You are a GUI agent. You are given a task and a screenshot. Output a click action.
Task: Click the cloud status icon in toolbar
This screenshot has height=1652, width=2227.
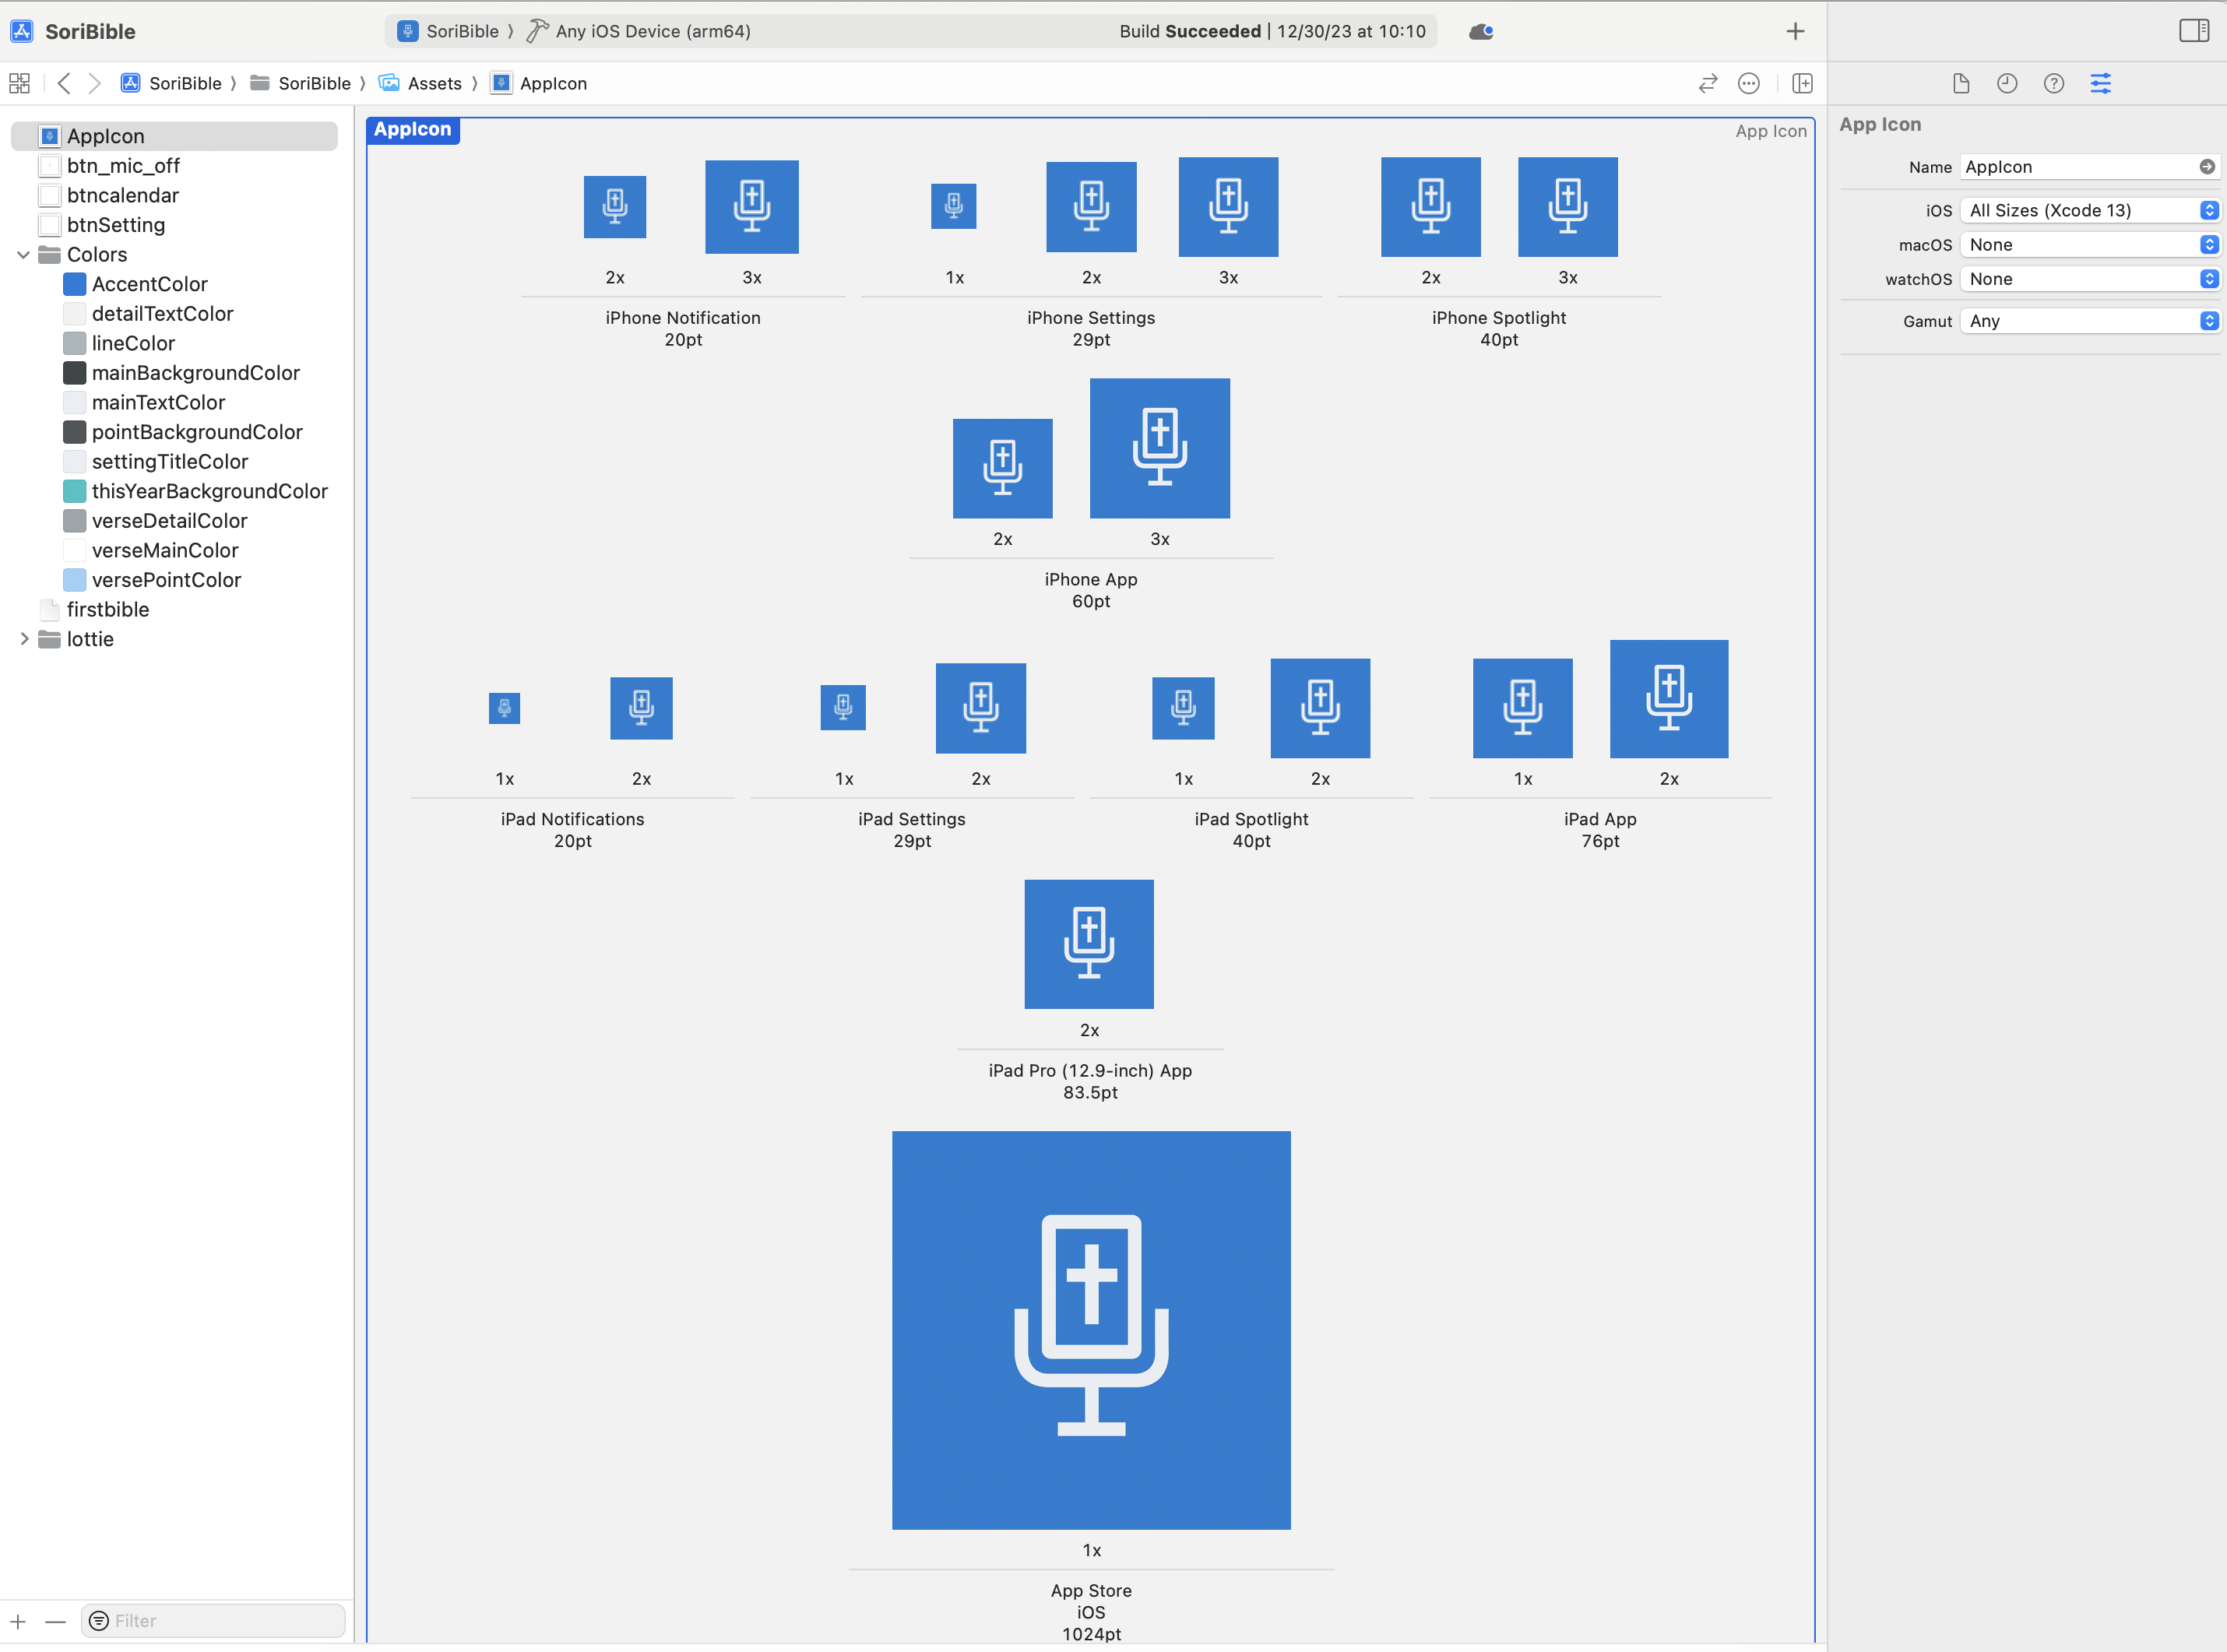tap(1481, 31)
